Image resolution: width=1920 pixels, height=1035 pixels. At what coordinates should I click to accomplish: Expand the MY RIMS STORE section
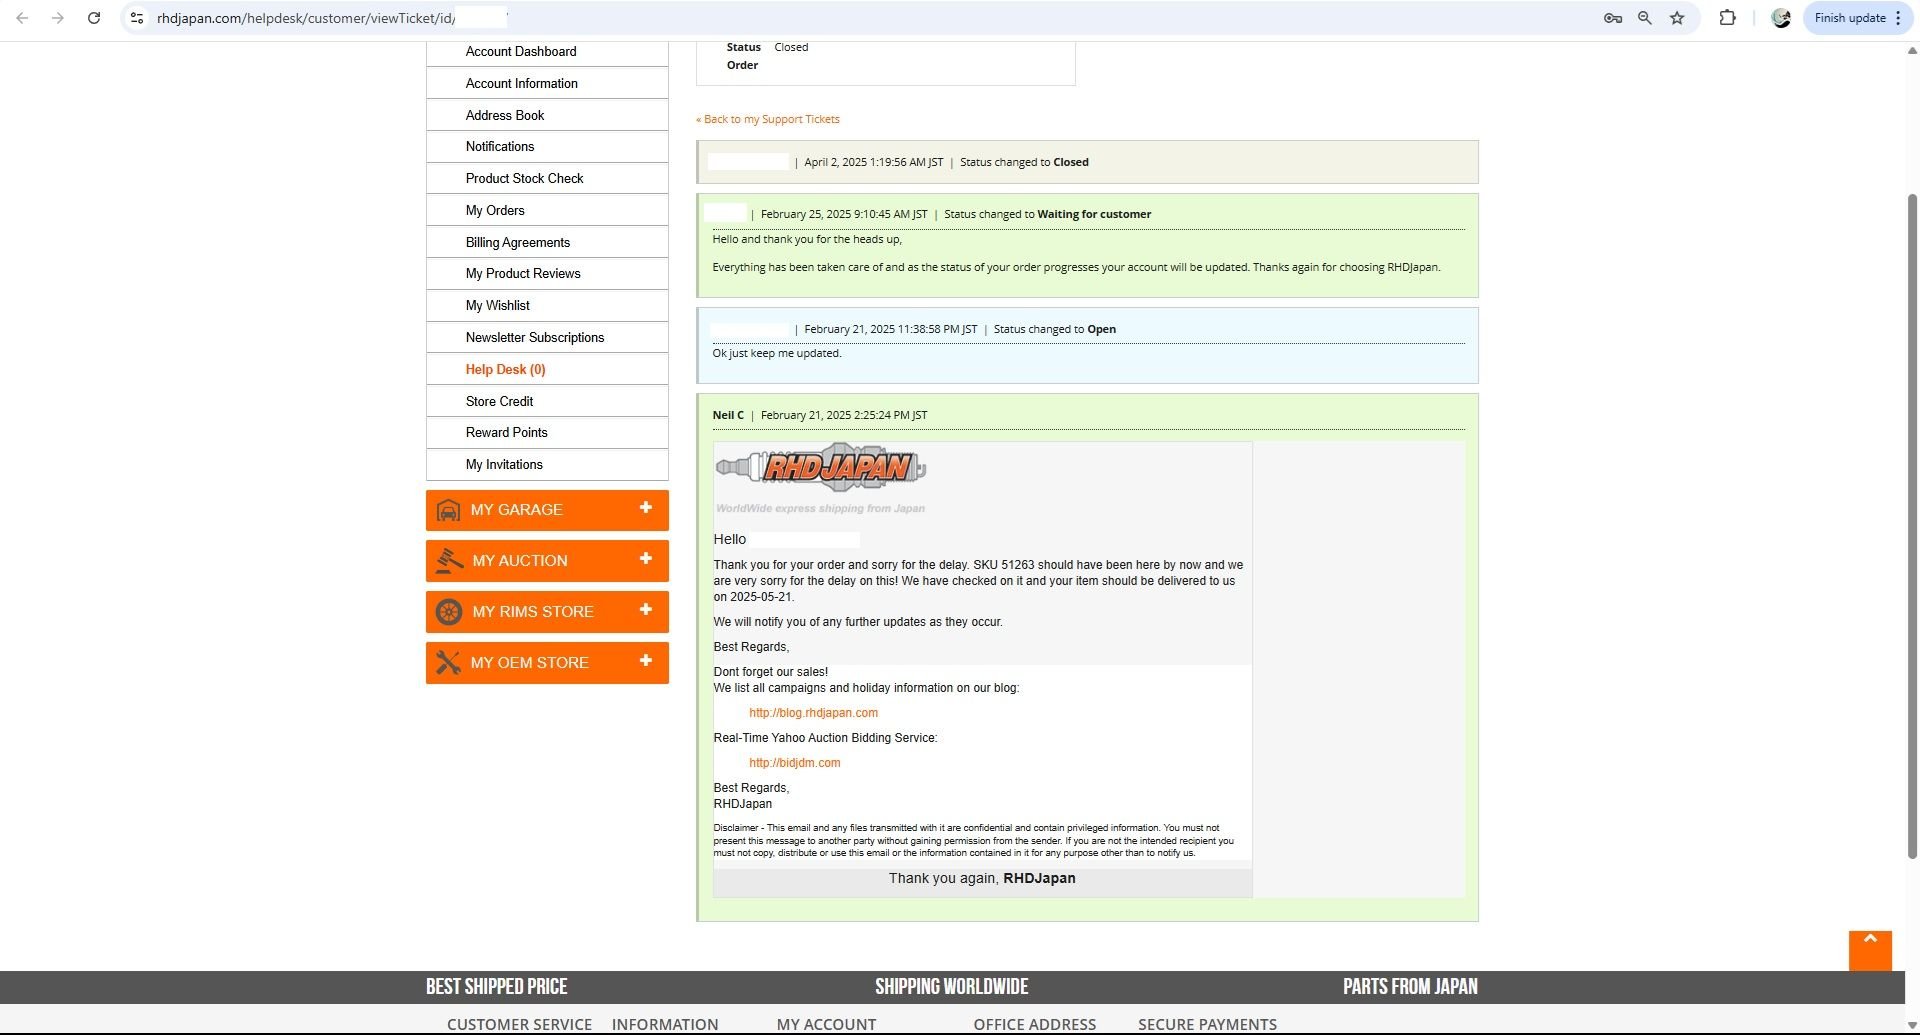pos(547,612)
